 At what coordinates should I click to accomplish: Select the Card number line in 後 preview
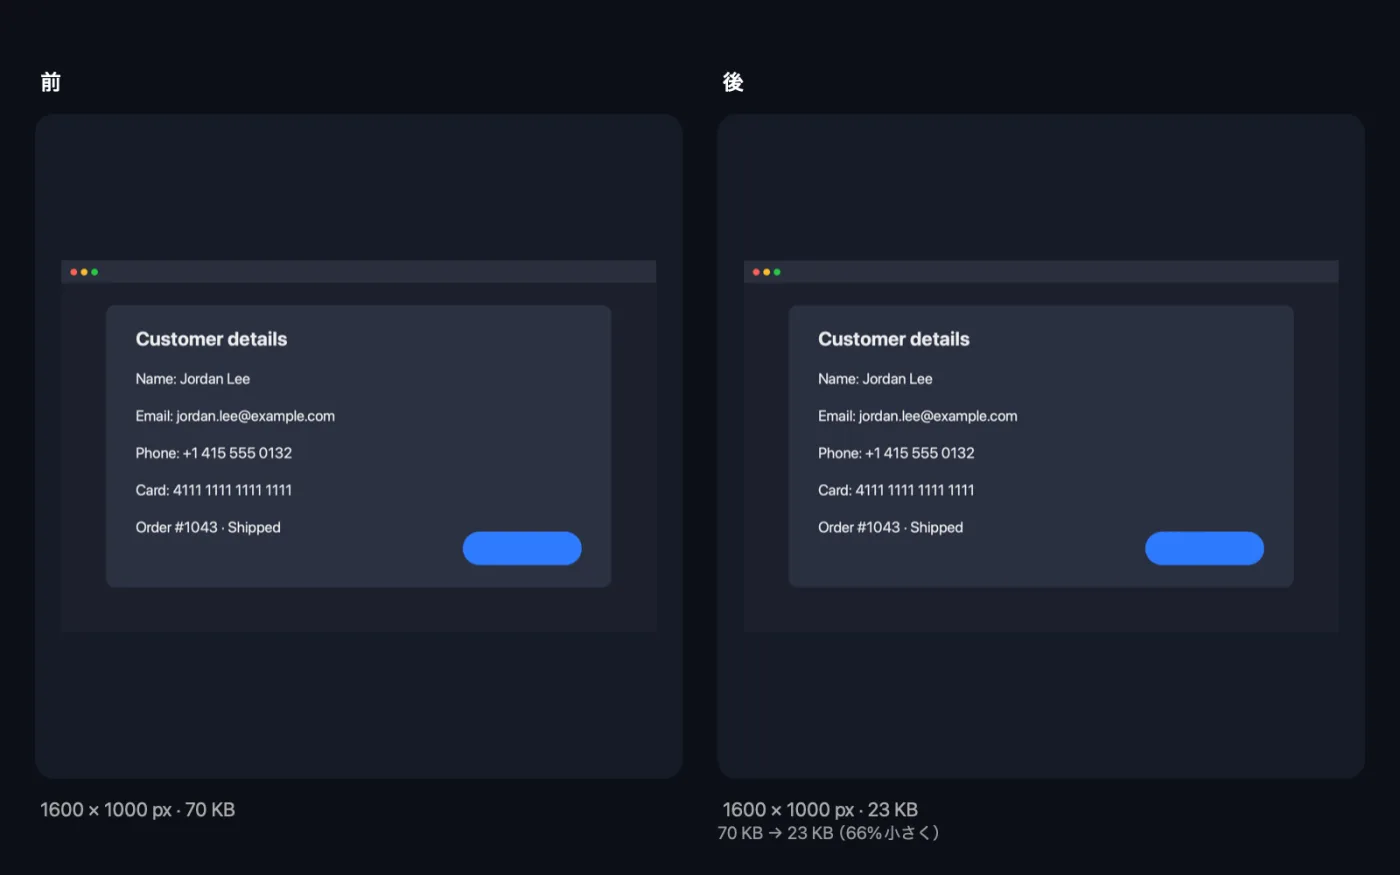(896, 490)
